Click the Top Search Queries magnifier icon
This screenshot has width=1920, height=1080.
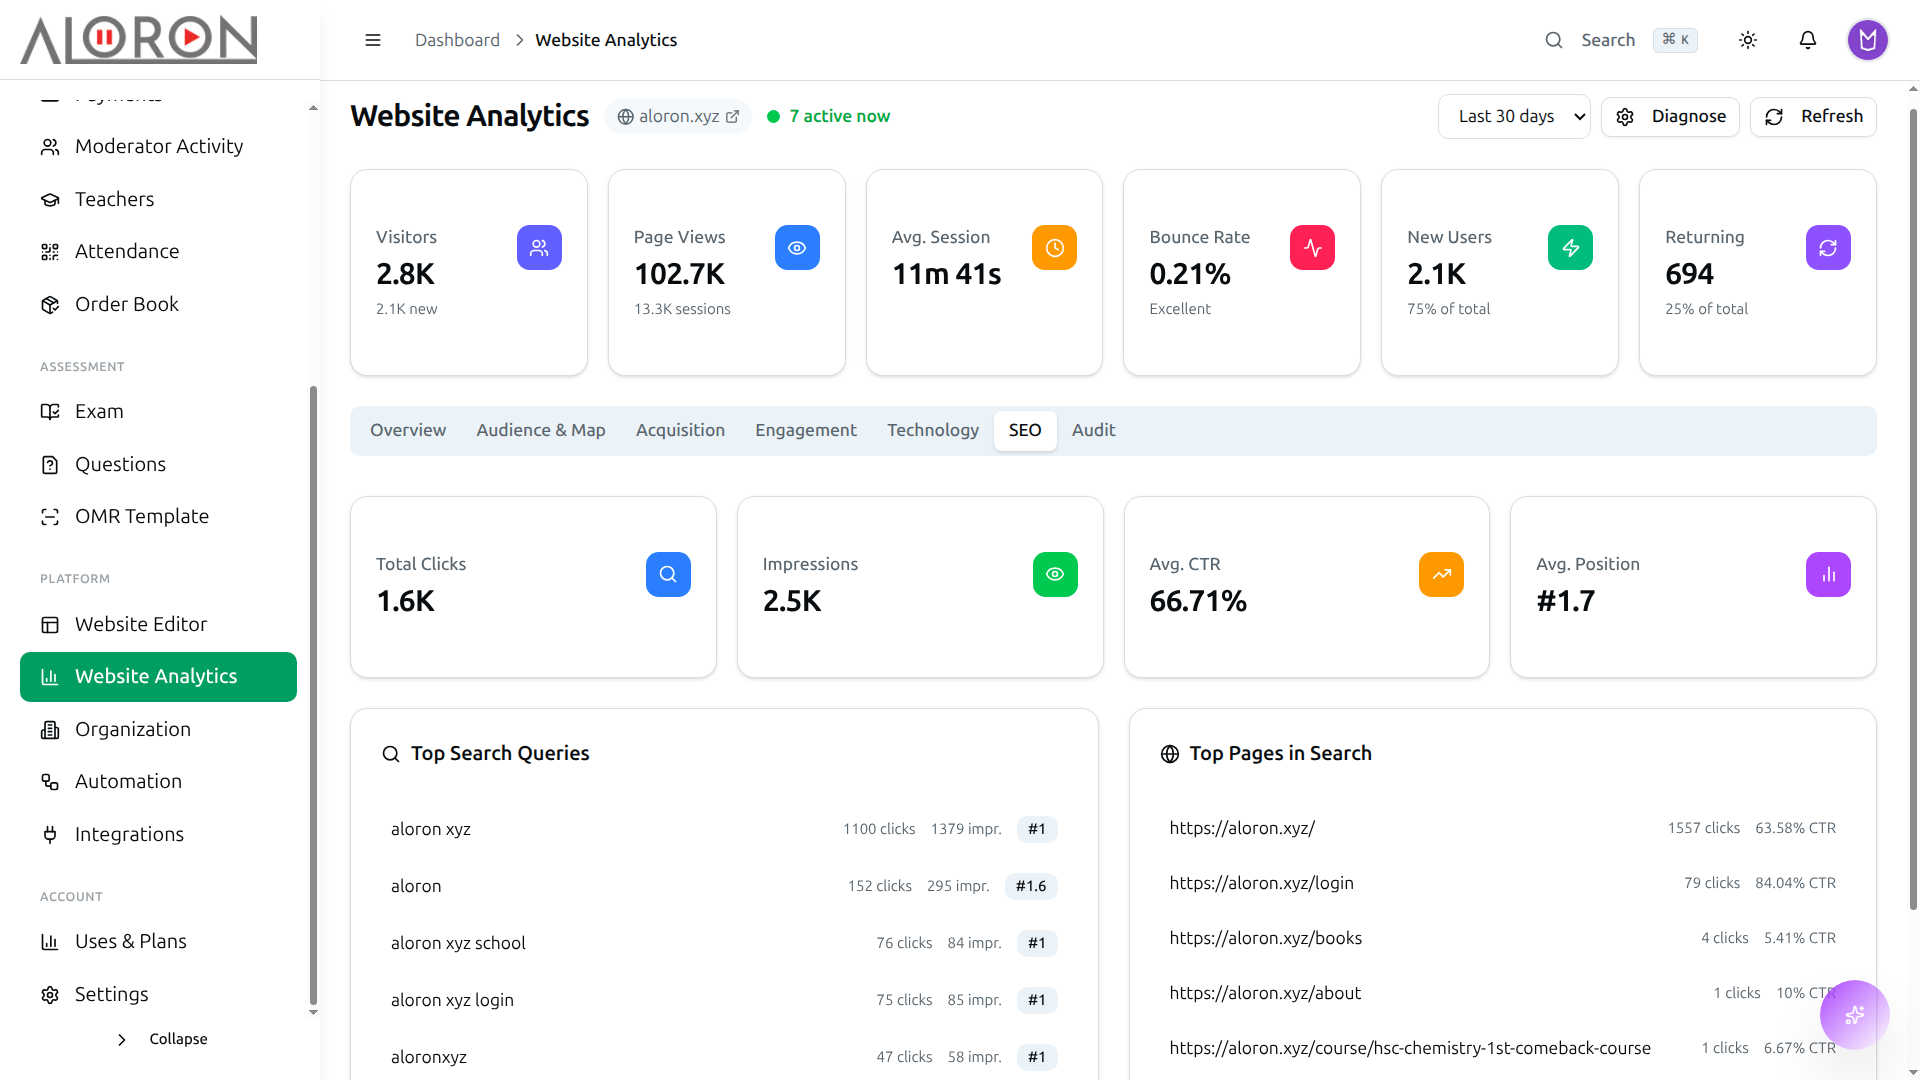(x=391, y=754)
